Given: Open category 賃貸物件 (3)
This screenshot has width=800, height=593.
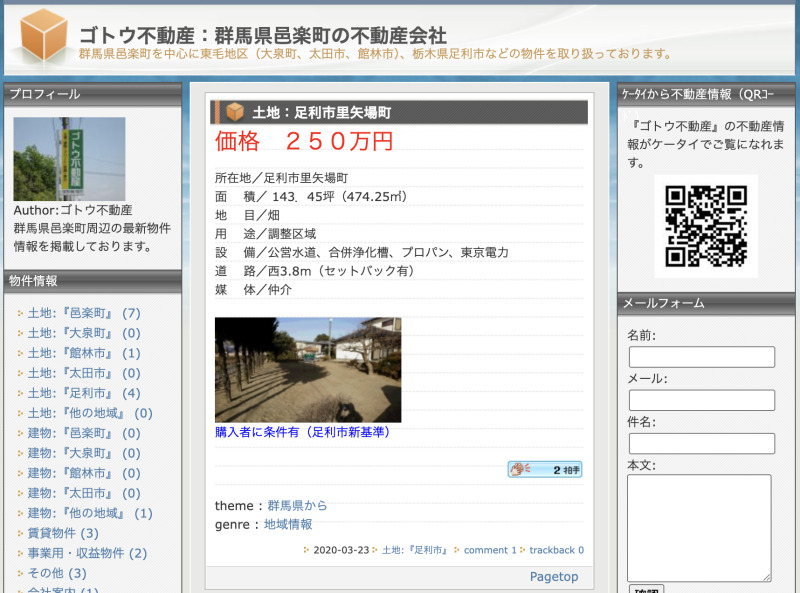Looking at the screenshot, I should tap(63, 533).
